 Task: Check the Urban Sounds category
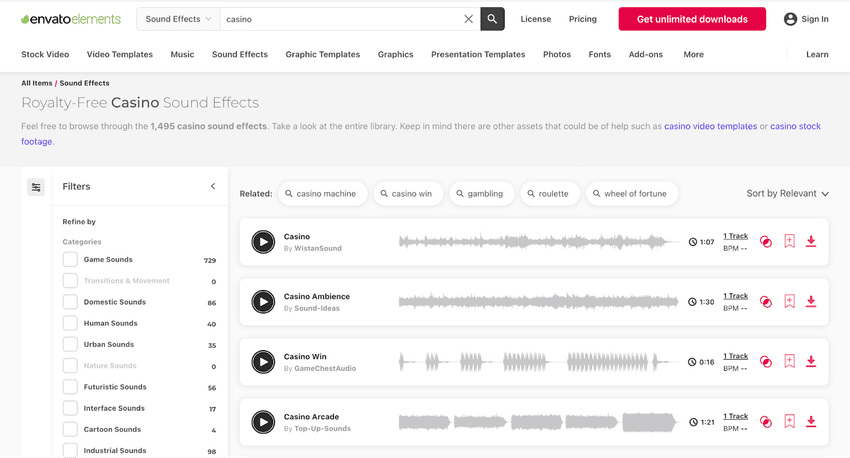[70, 344]
